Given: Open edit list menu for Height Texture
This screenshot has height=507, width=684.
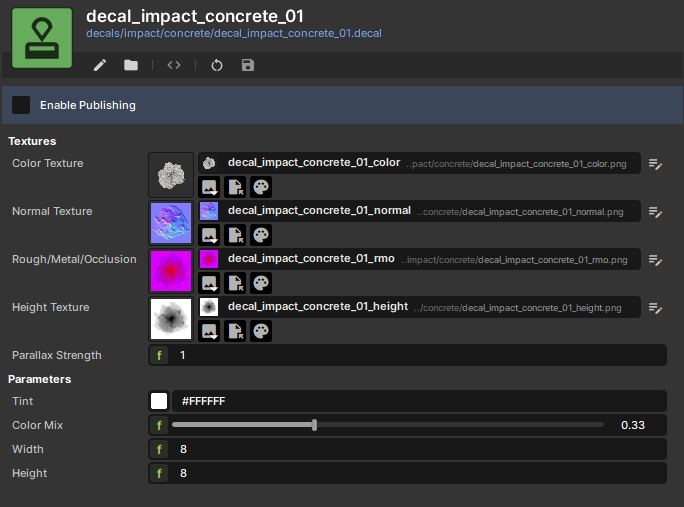Looking at the screenshot, I should pyautogui.click(x=656, y=308).
